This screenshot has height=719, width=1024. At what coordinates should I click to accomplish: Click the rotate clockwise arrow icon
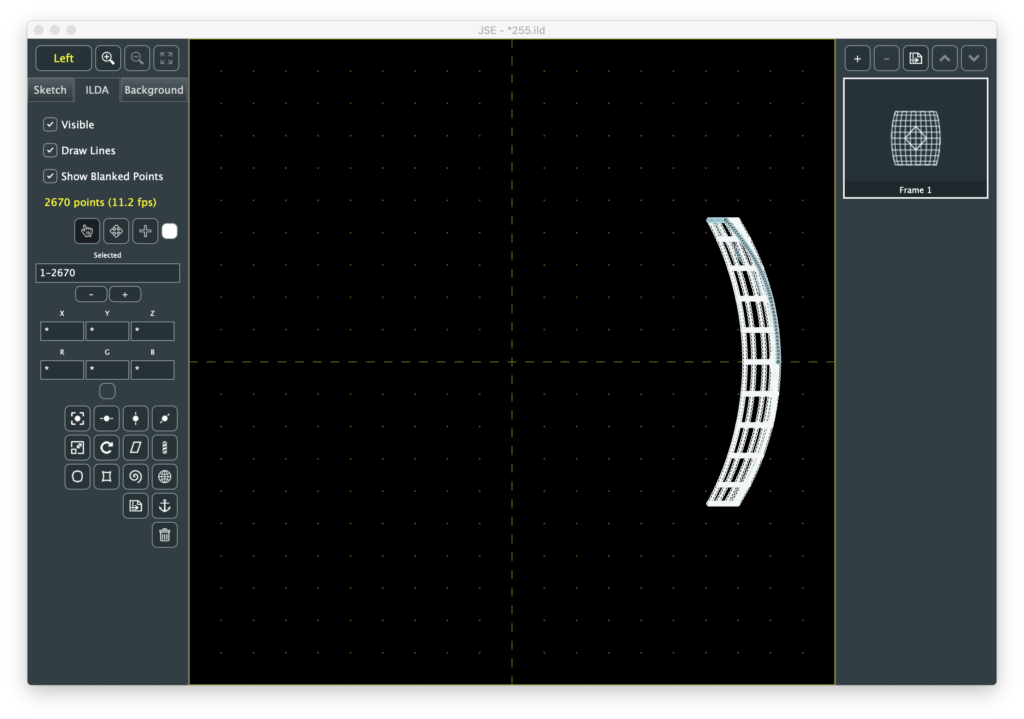[x=106, y=447]
